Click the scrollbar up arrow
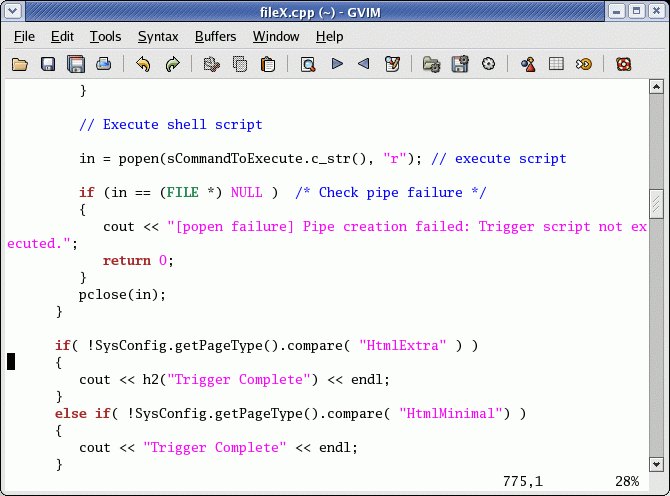The height and width of the screenshot is (496, 670). 656,87
